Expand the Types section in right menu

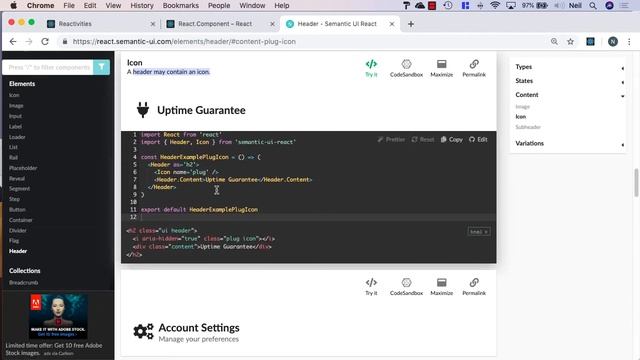click(569, 67)
